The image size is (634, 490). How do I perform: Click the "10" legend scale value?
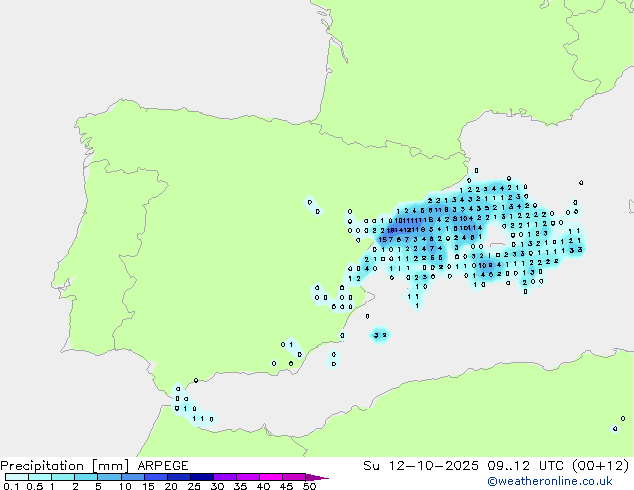point(125,486)
